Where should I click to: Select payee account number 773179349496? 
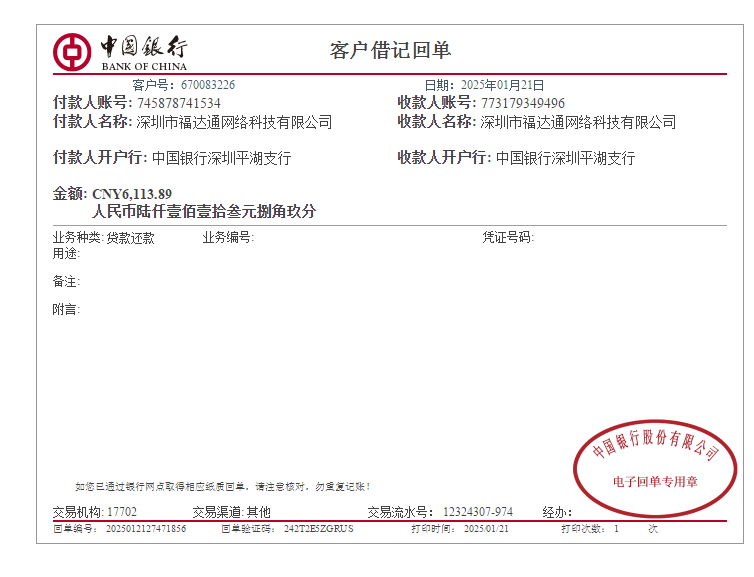pyautogui.click(x=523, y=103)
